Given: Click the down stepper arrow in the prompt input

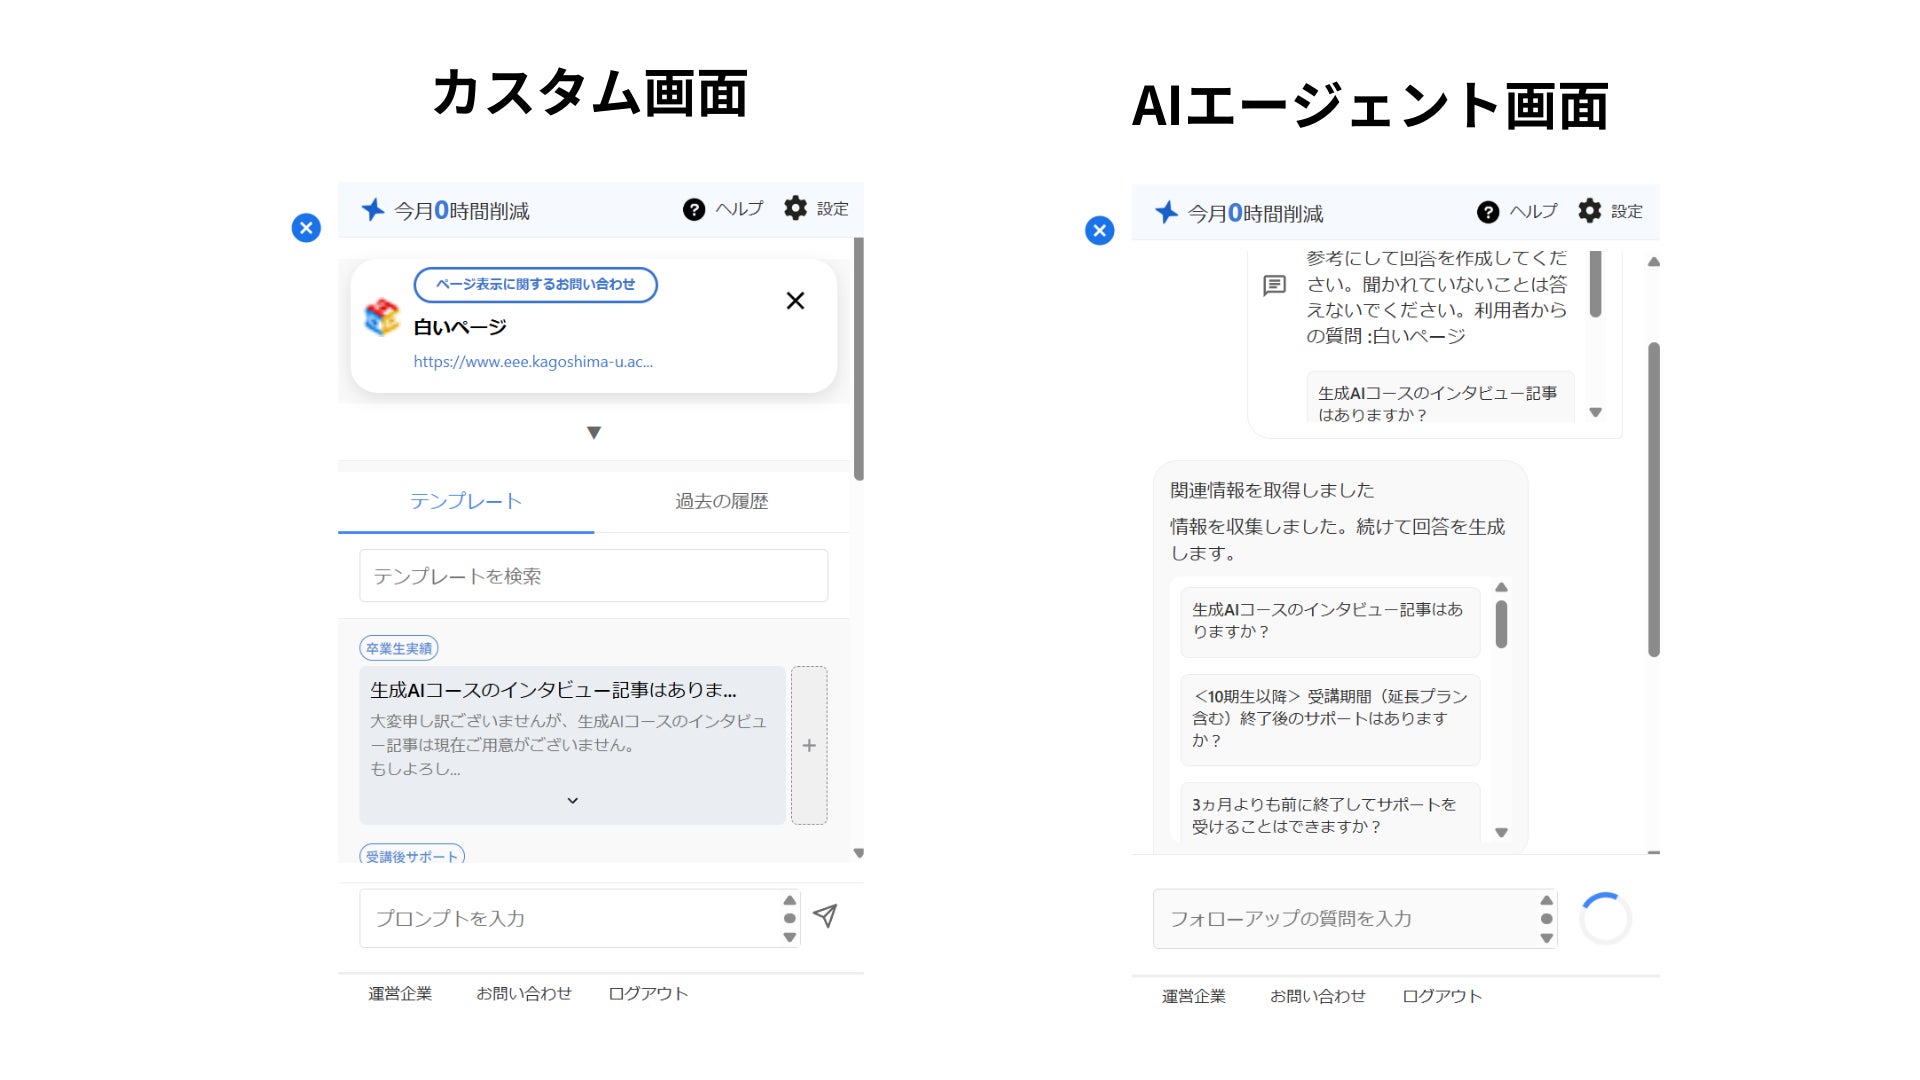Looking at the screenshot, I should [790, 938].
